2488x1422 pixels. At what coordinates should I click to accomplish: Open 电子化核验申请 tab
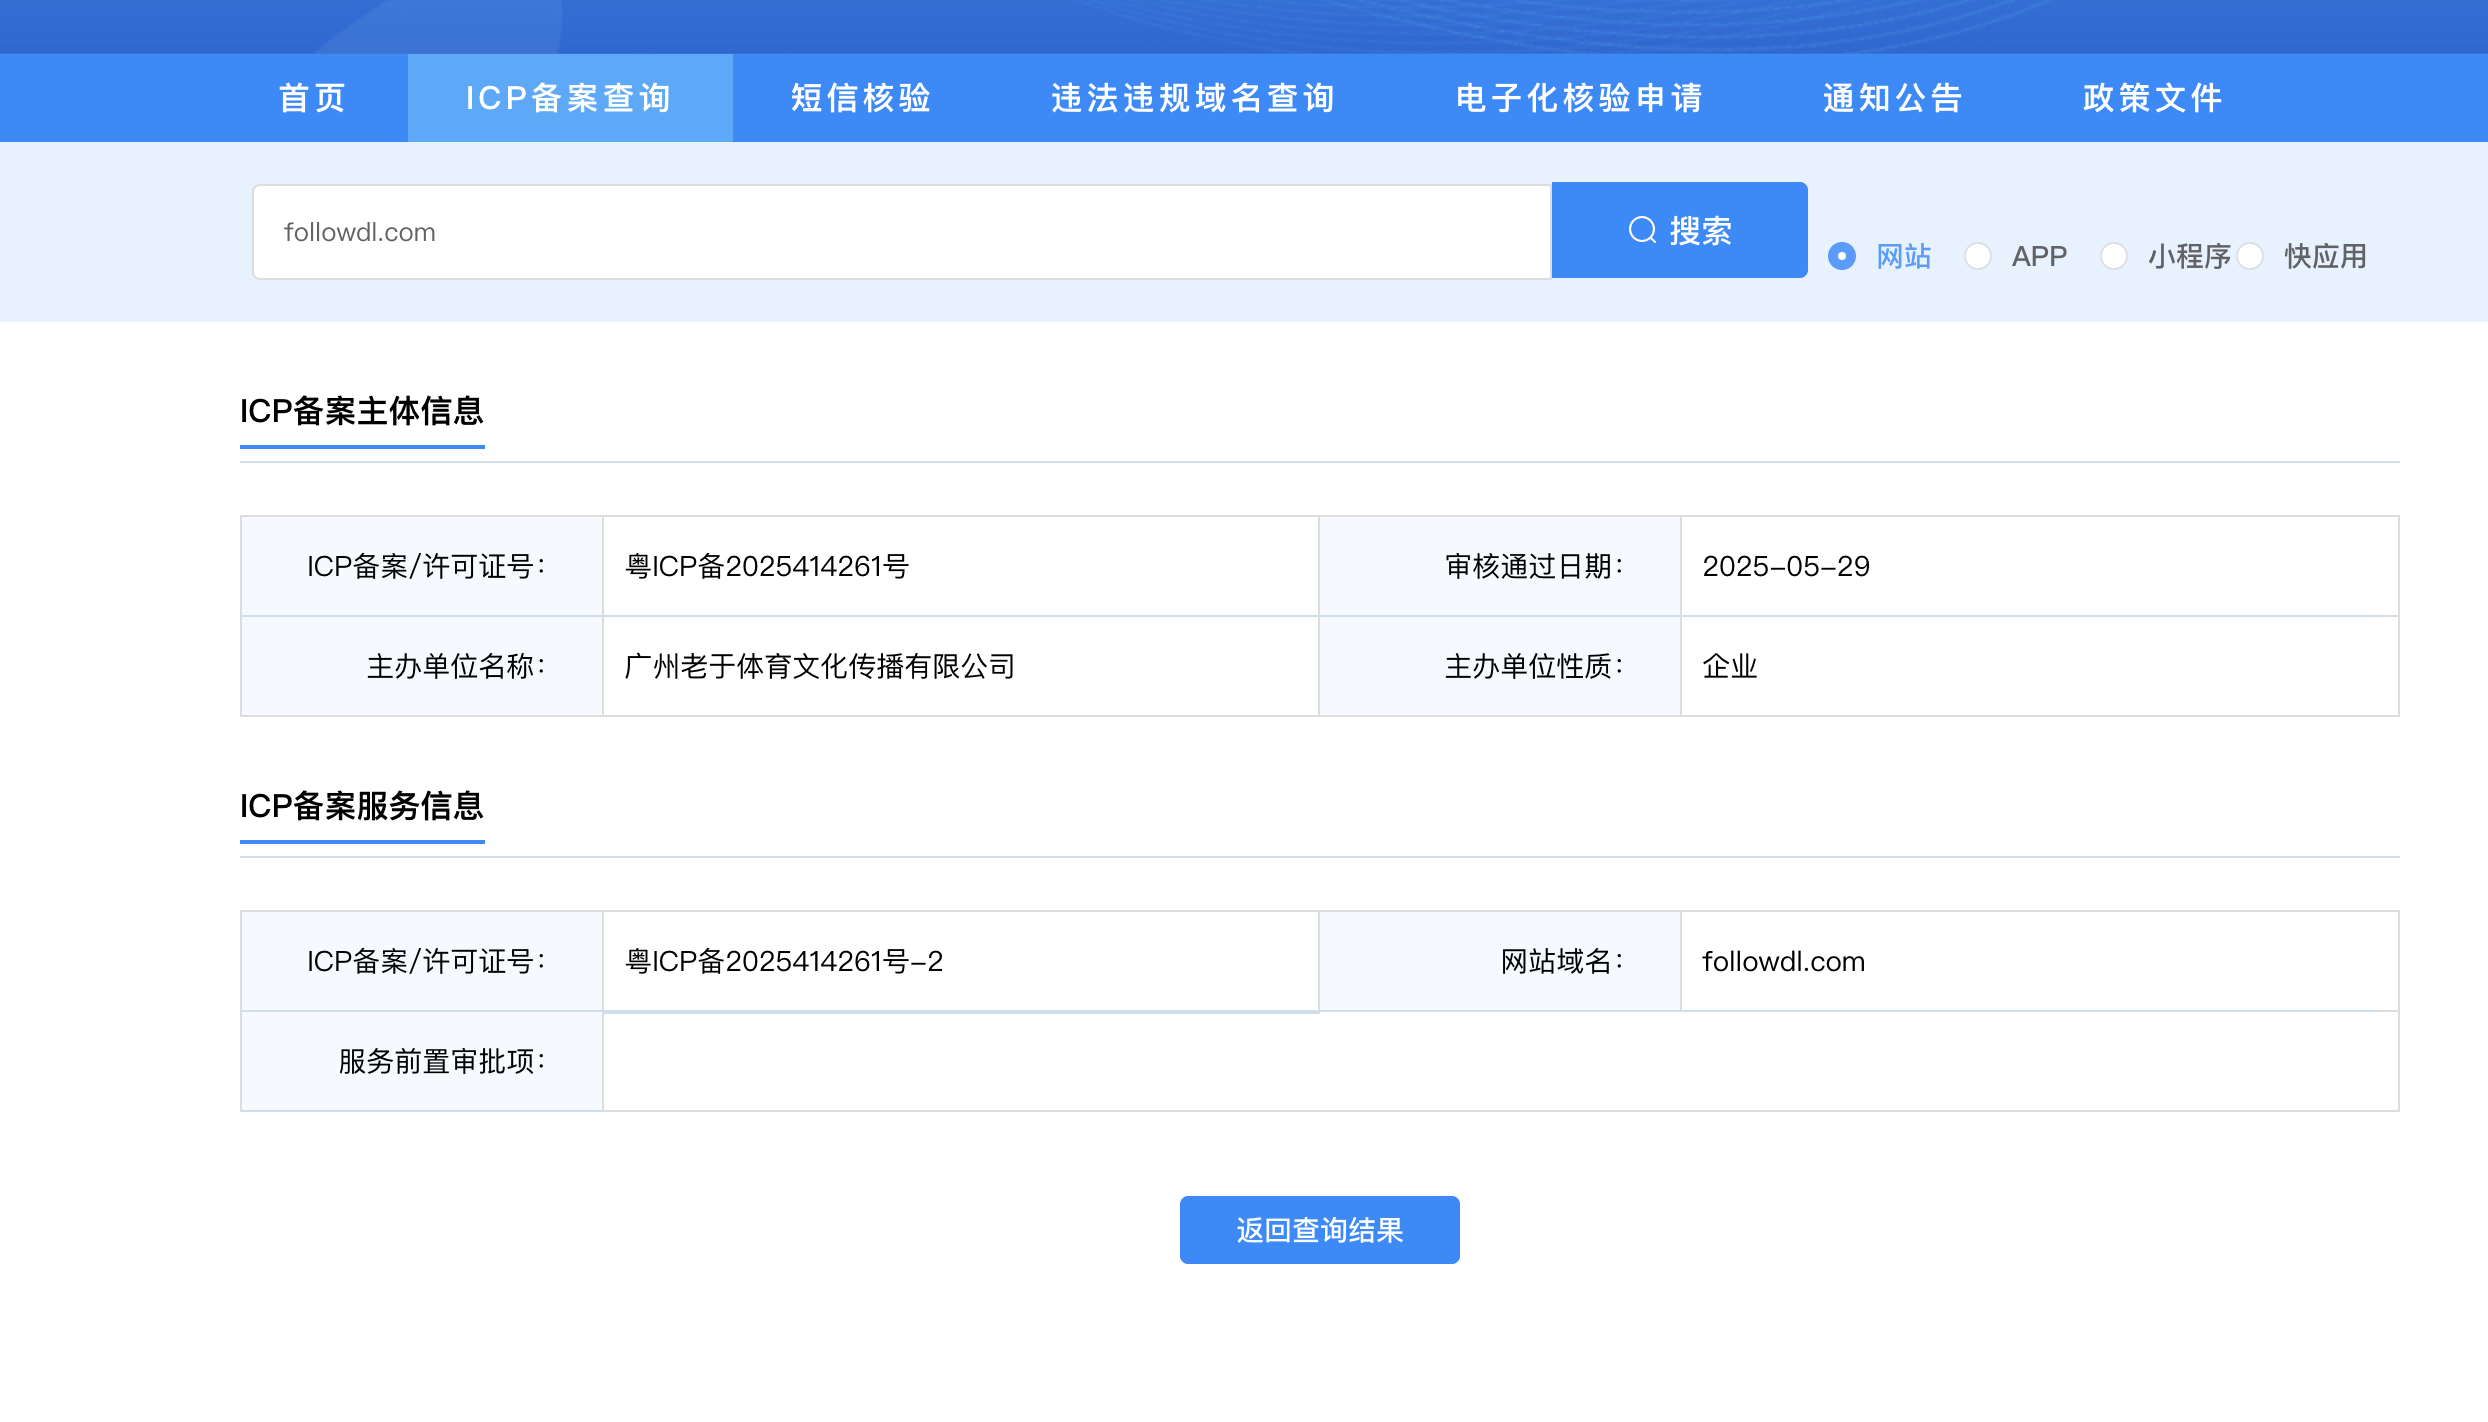pos(1579,98)
